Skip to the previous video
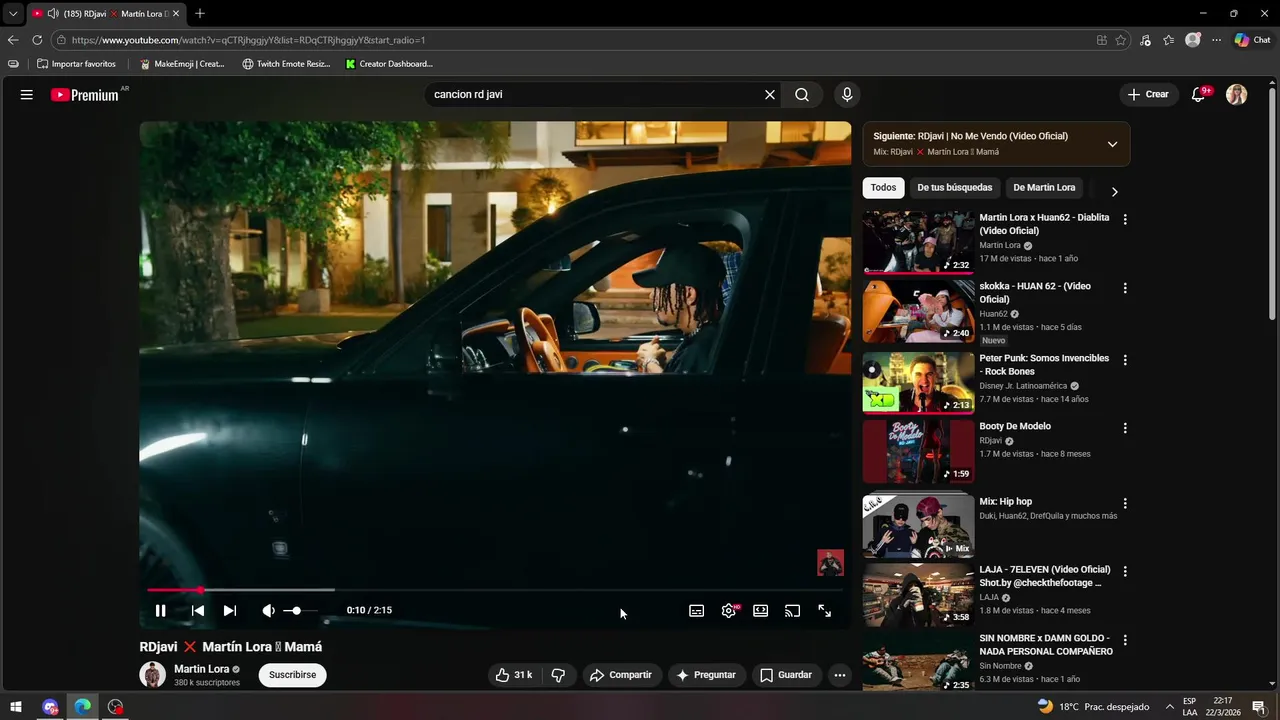This screenshot has height=720, width=1280. 198,610
